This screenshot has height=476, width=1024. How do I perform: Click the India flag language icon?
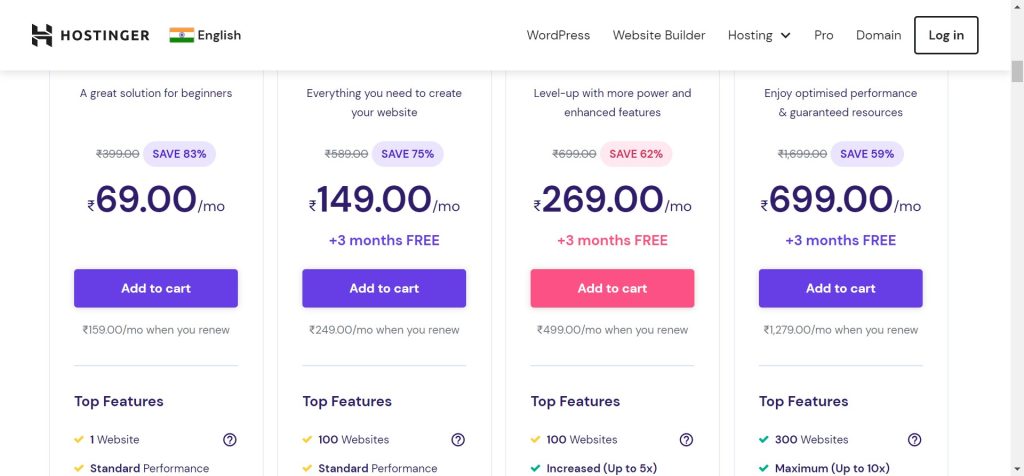(x=181, y=35)
